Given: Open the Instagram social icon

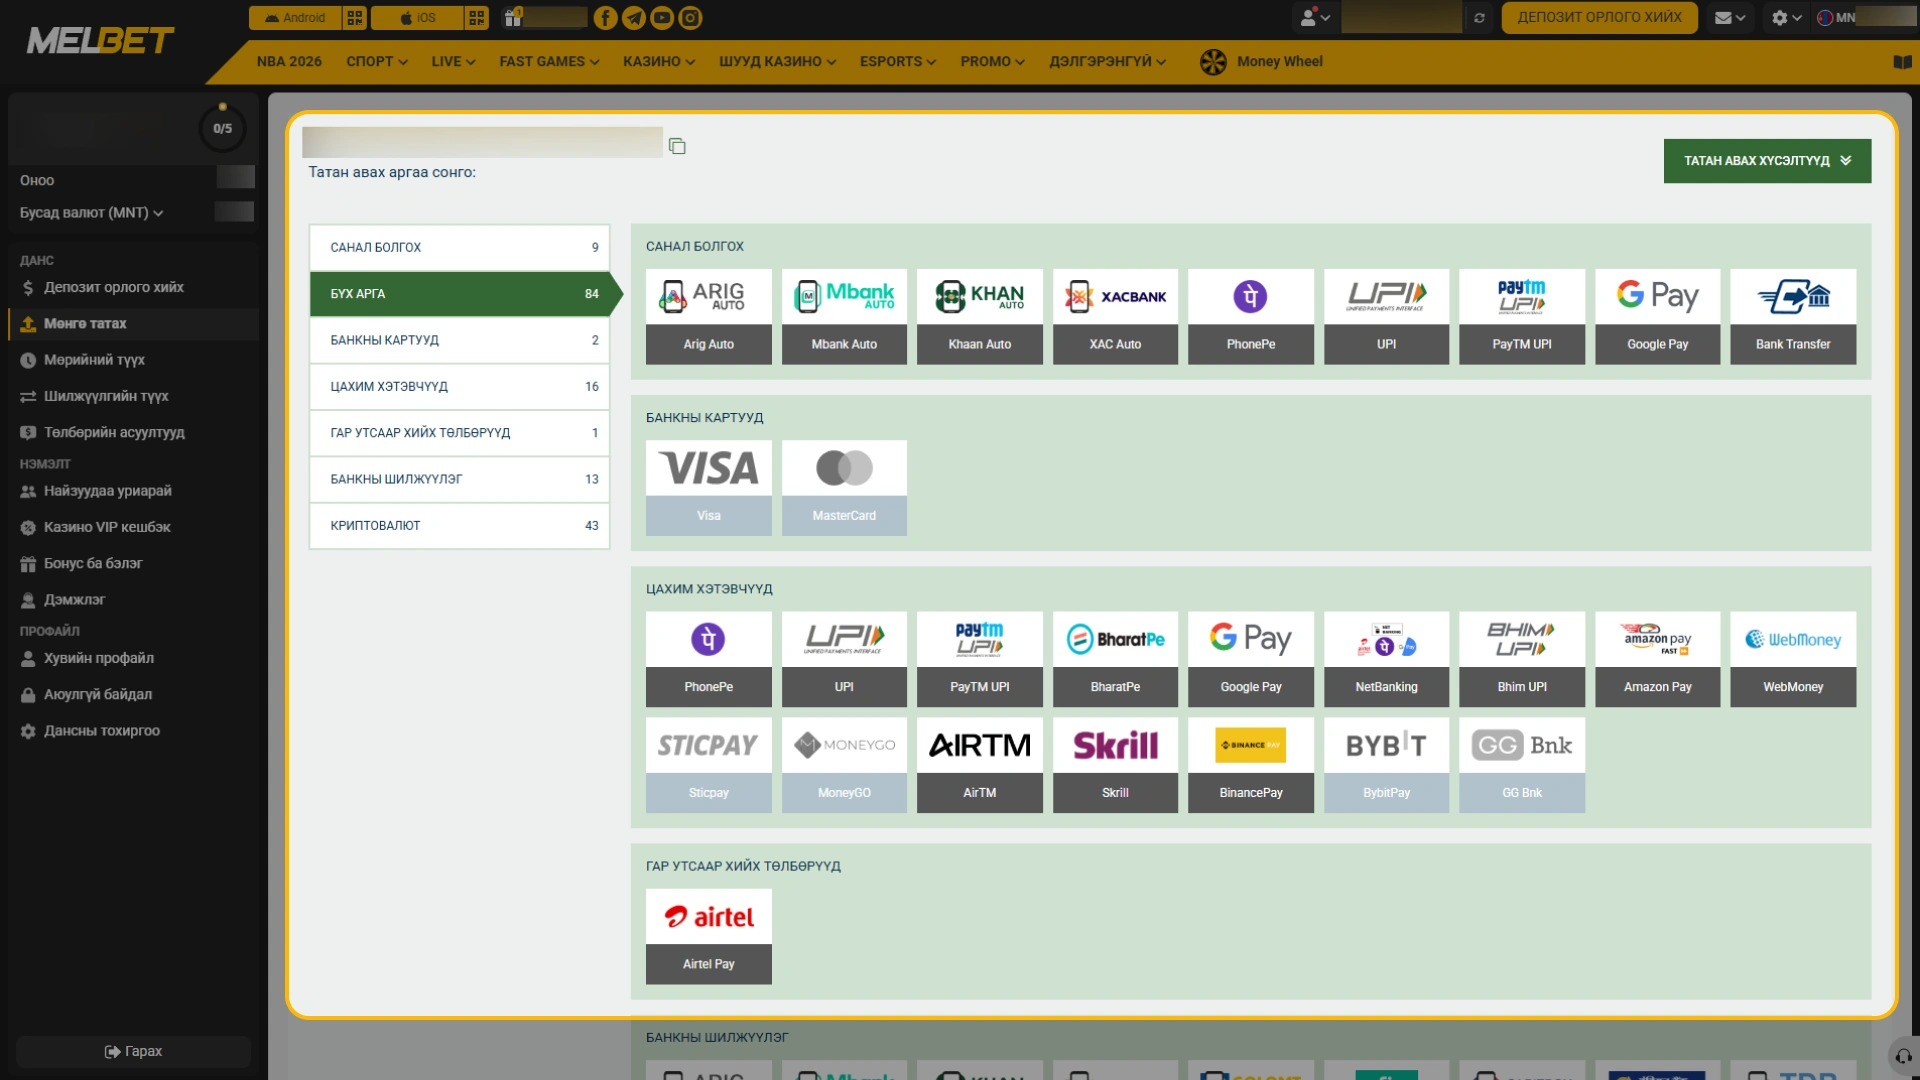Looking at the screenshot, I should click(x=691, y=18).
